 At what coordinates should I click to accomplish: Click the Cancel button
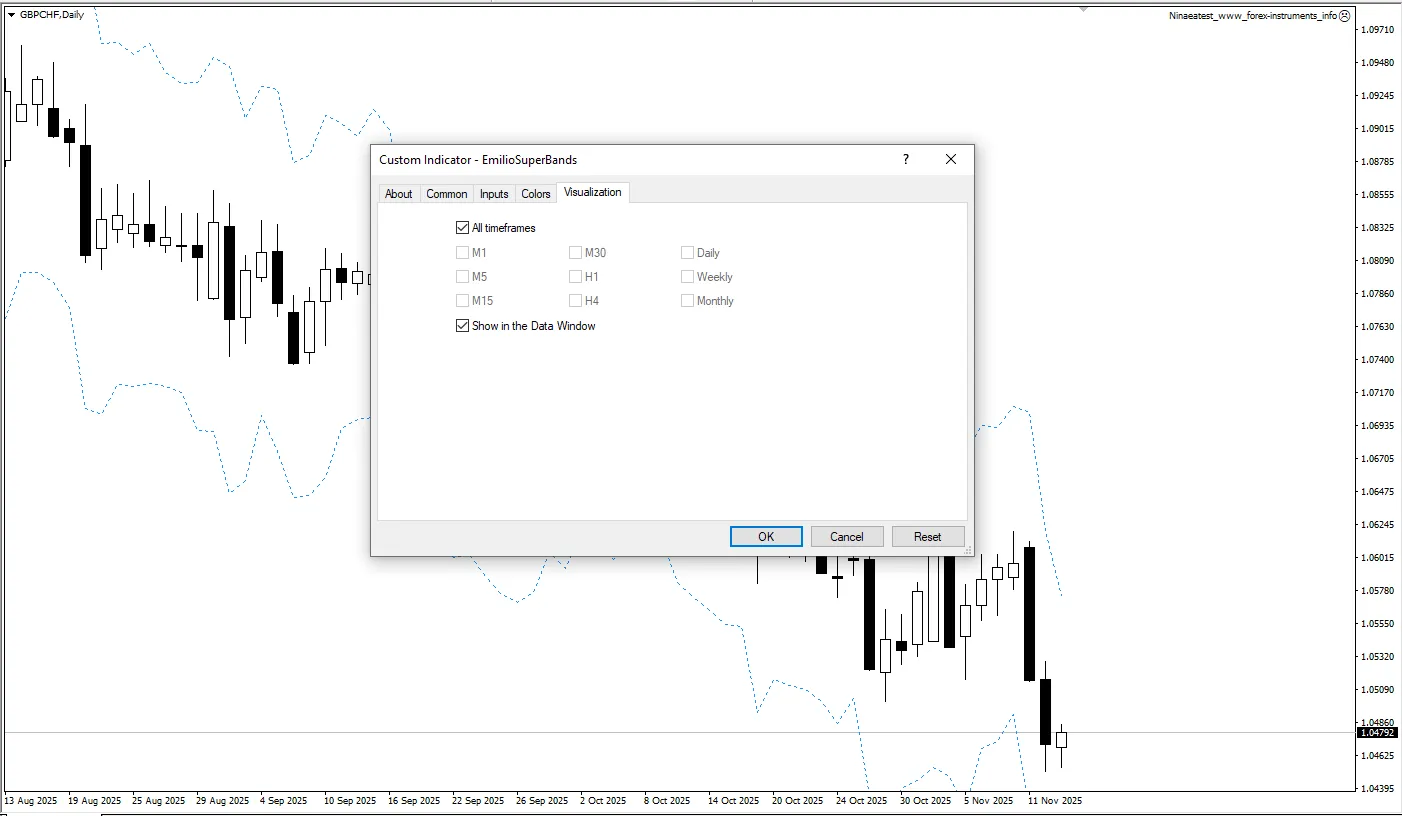(846, 537)
